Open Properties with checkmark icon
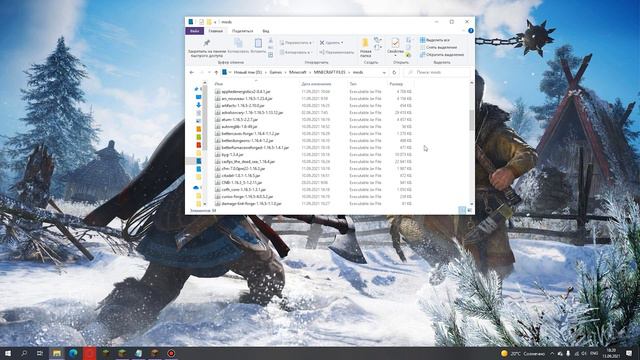 pyautogui.click(x=395, y=47)
